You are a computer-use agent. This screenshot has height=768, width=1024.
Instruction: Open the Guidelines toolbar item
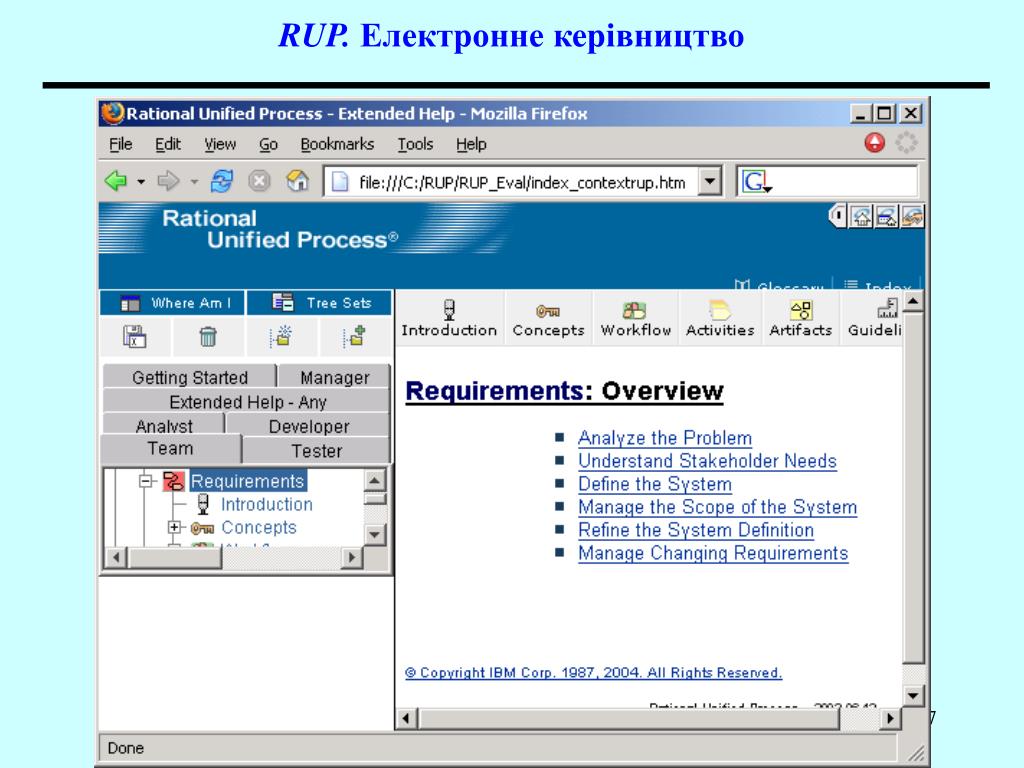click(875, 319)
